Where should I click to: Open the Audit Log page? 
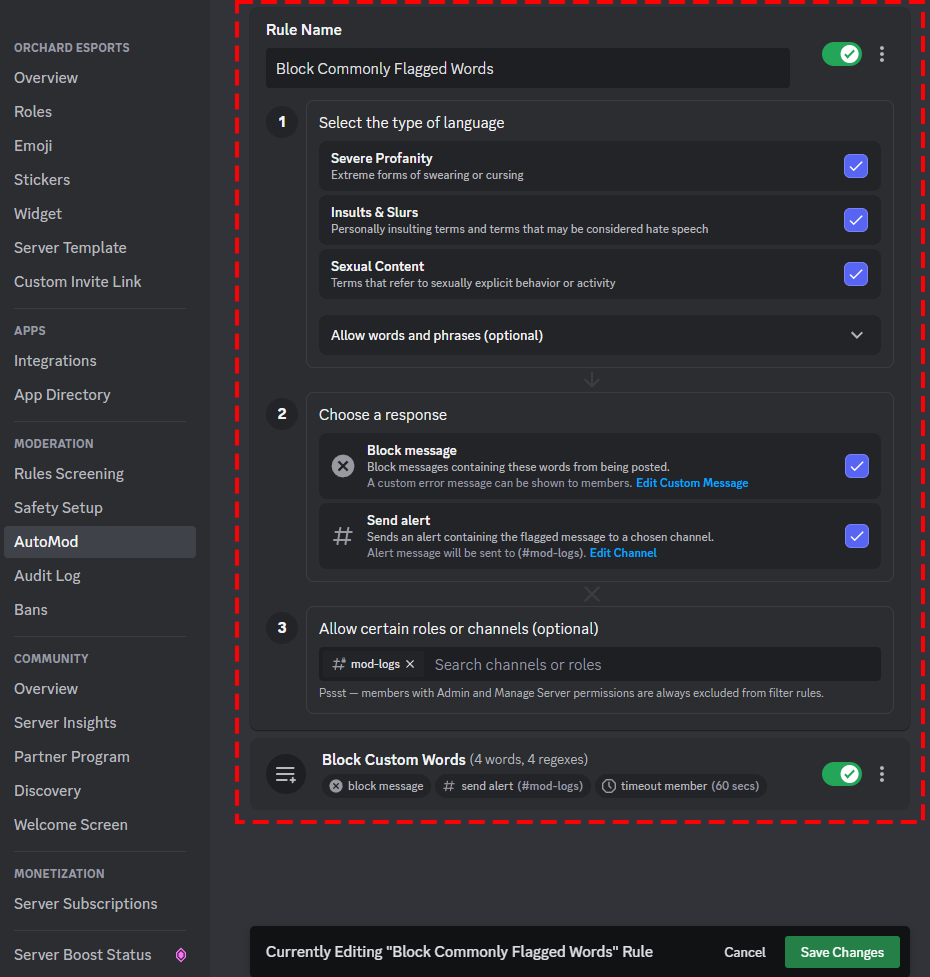click(x=47, y=575)
